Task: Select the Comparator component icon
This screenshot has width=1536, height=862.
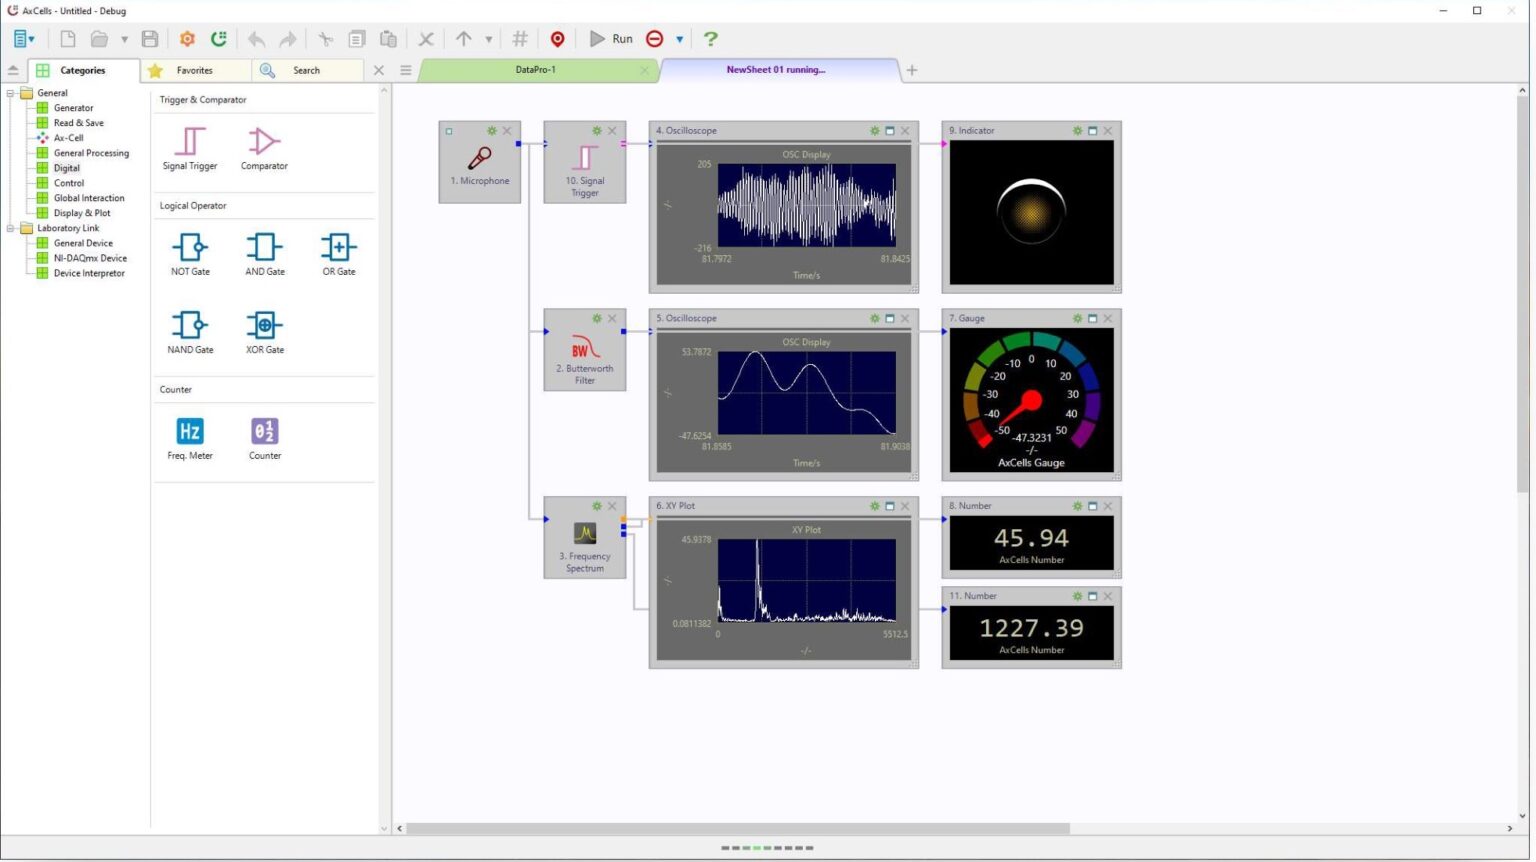Action: click(x=263, y=141)
